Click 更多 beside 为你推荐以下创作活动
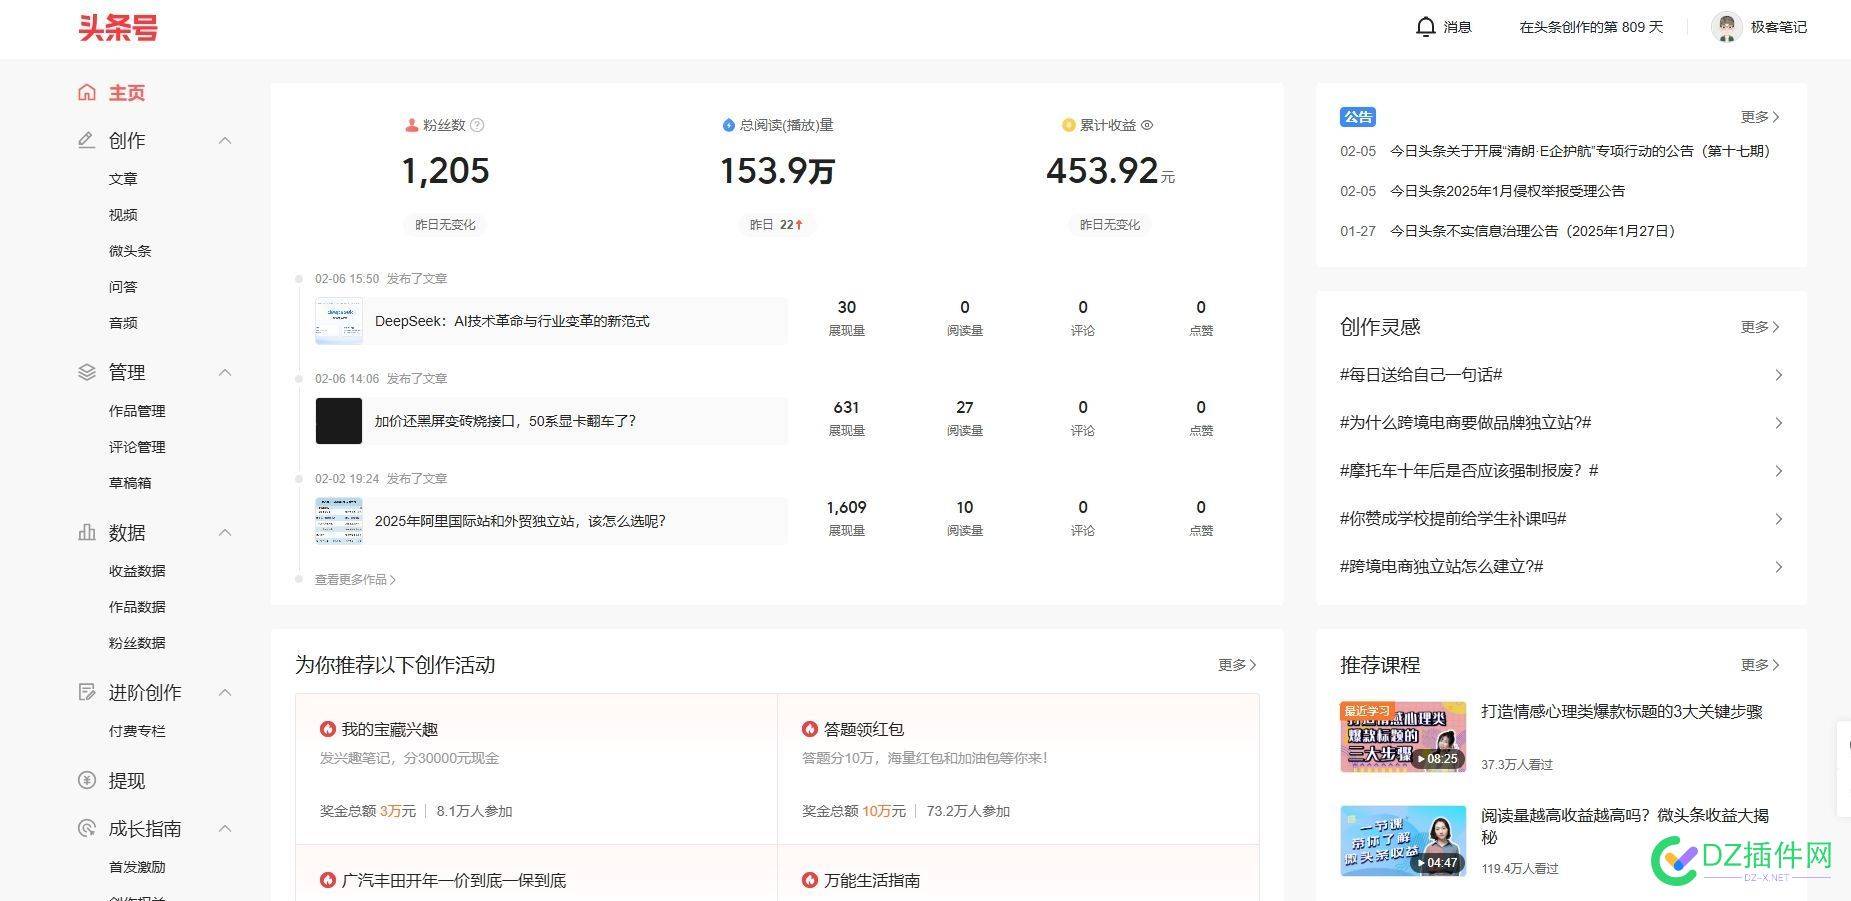This screenshot has height=901, width=1851. pyautogui.click(x=1237, y=665)
